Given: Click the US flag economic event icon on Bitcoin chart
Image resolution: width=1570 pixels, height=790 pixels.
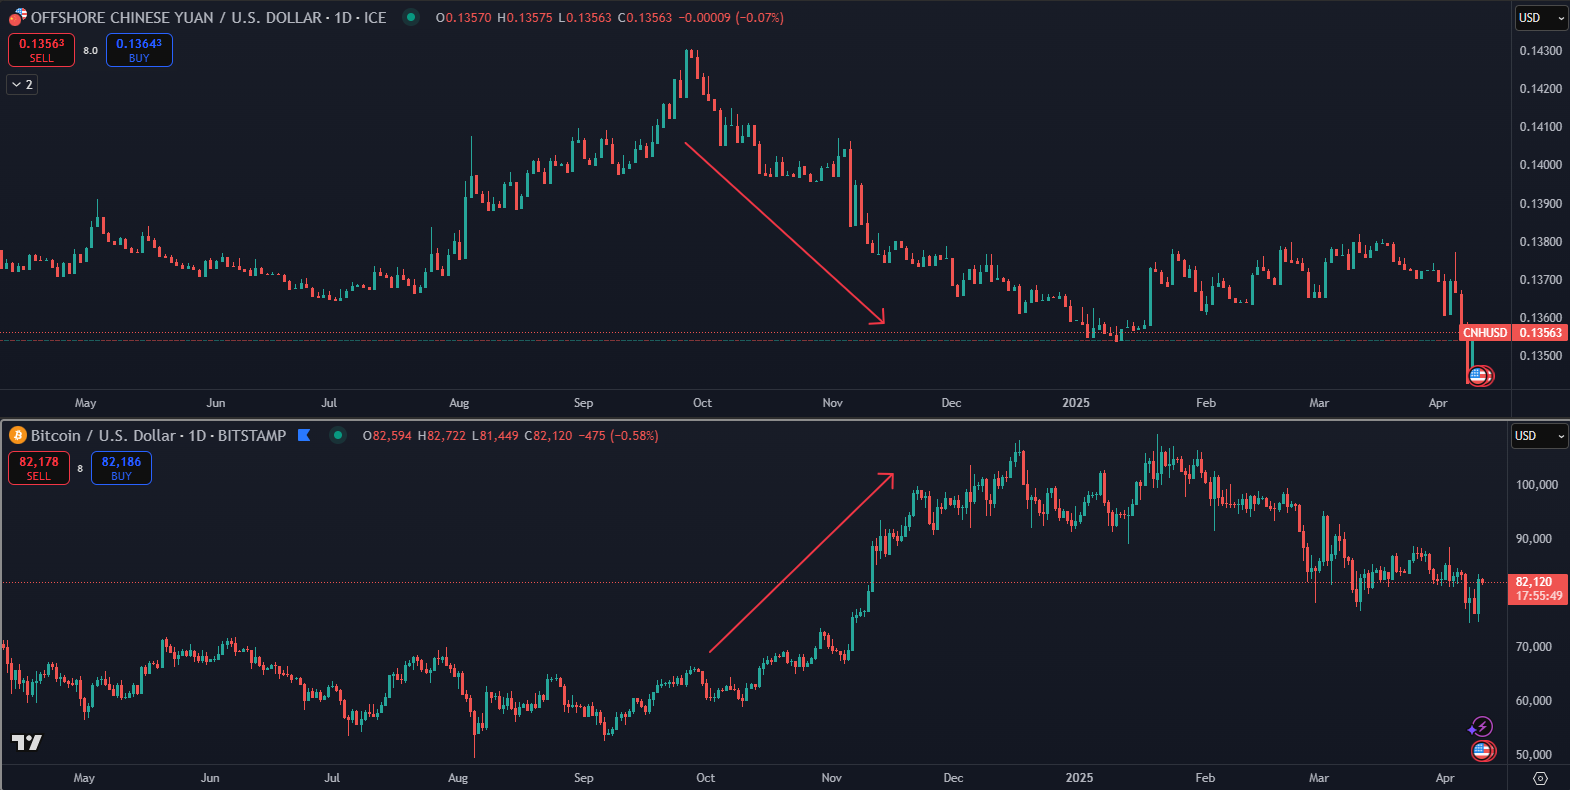Looking at the screenshot, I should (1482, 750).
